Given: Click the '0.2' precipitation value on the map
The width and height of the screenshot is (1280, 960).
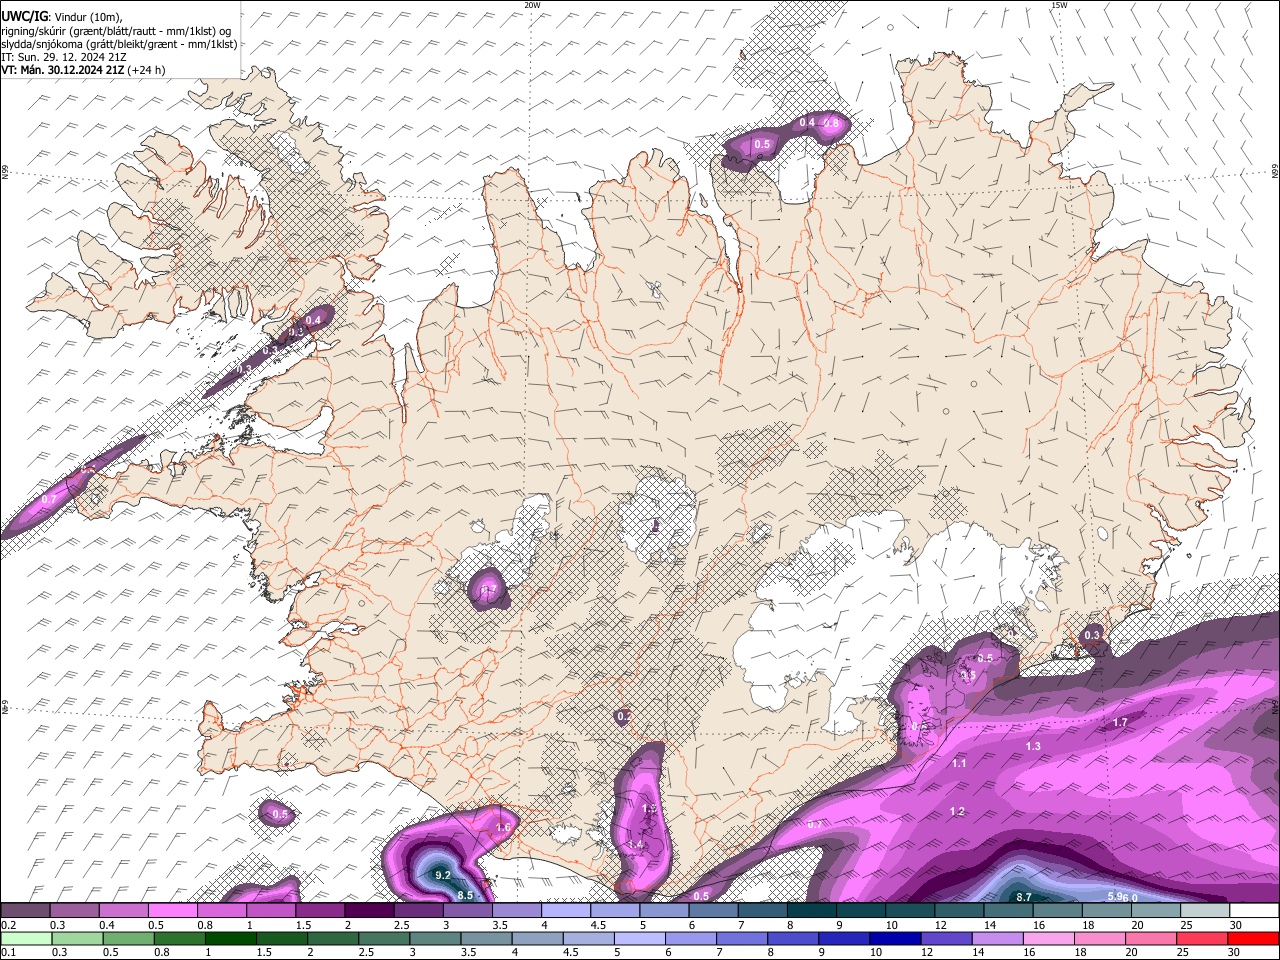Looking at the screenshot, I should pos(624,716).
